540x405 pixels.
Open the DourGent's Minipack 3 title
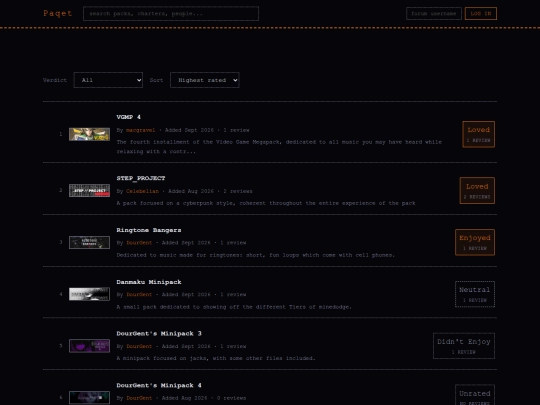click(159, 333)
